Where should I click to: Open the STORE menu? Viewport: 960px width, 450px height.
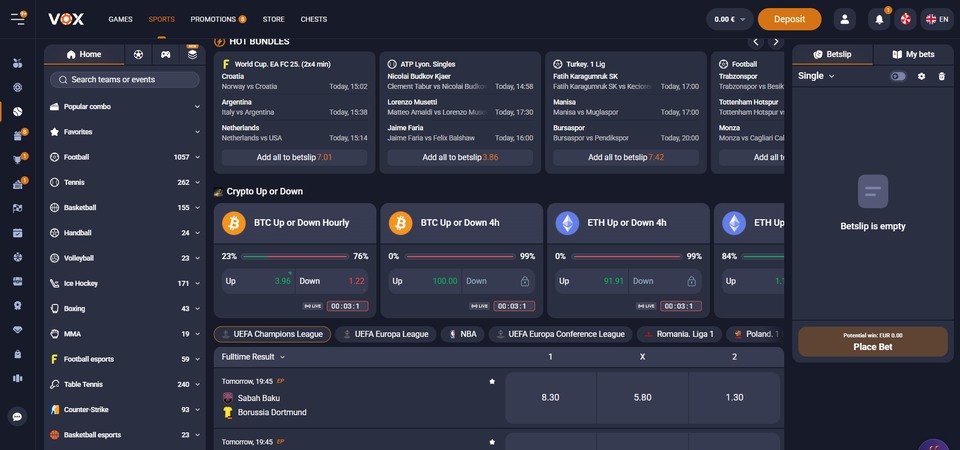click(x=274, y=19)
